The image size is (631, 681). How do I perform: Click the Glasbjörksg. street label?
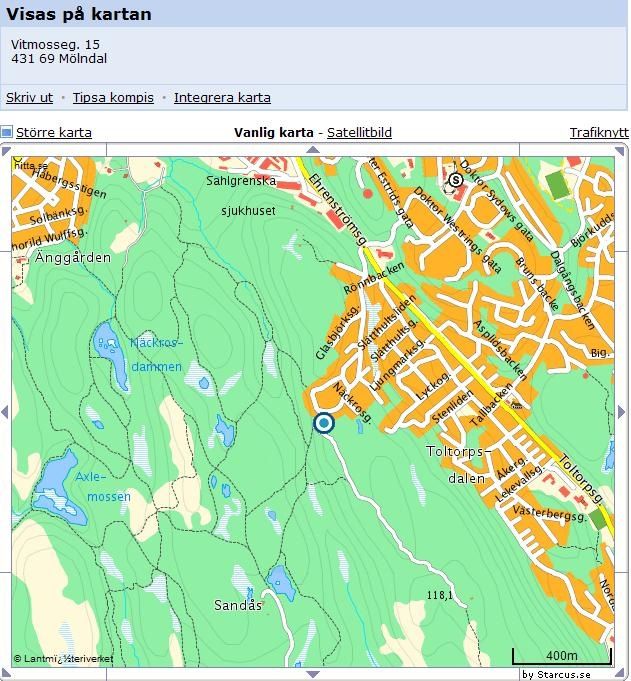[337, 333]
